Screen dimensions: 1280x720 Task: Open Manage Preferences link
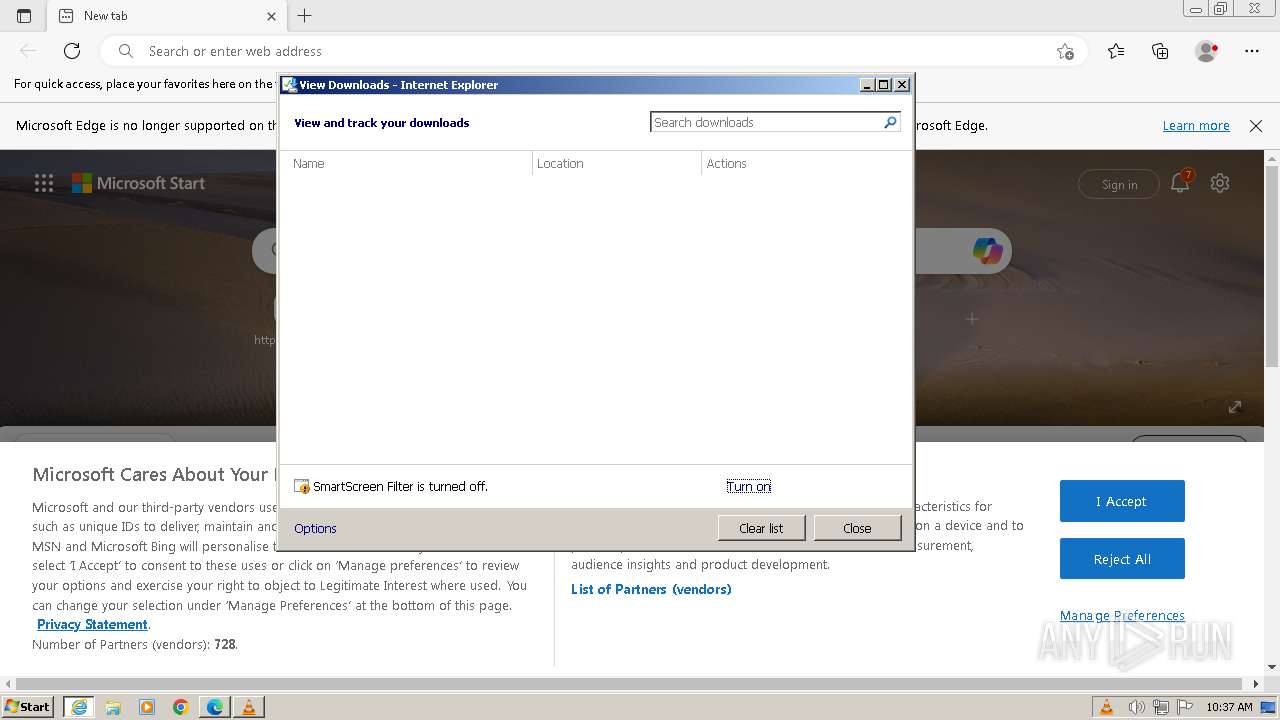(1122, 615)
